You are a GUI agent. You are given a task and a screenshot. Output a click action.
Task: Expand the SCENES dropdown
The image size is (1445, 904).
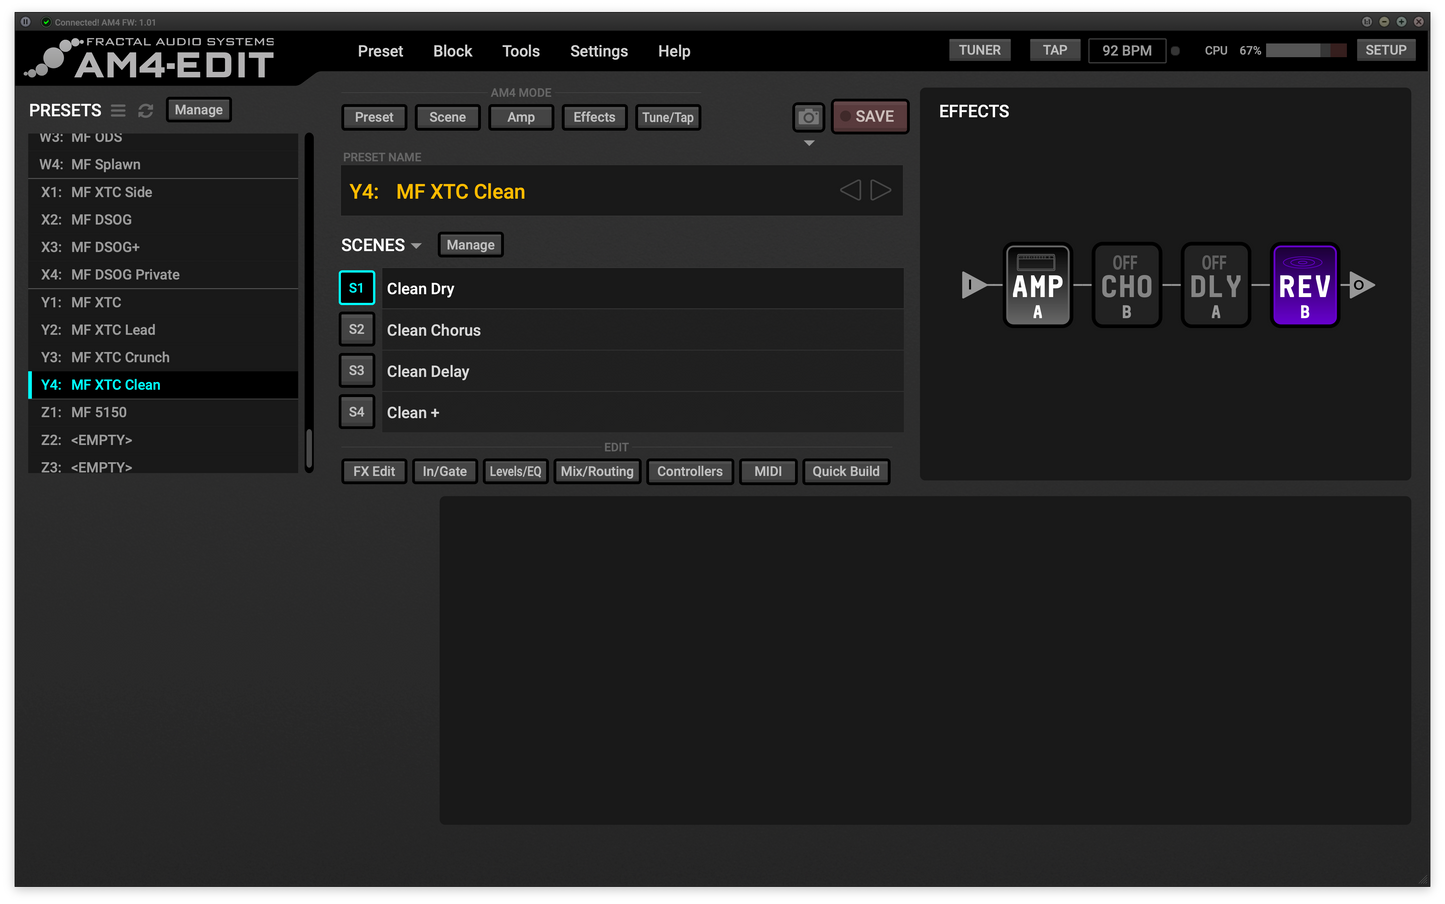(417, 245)
